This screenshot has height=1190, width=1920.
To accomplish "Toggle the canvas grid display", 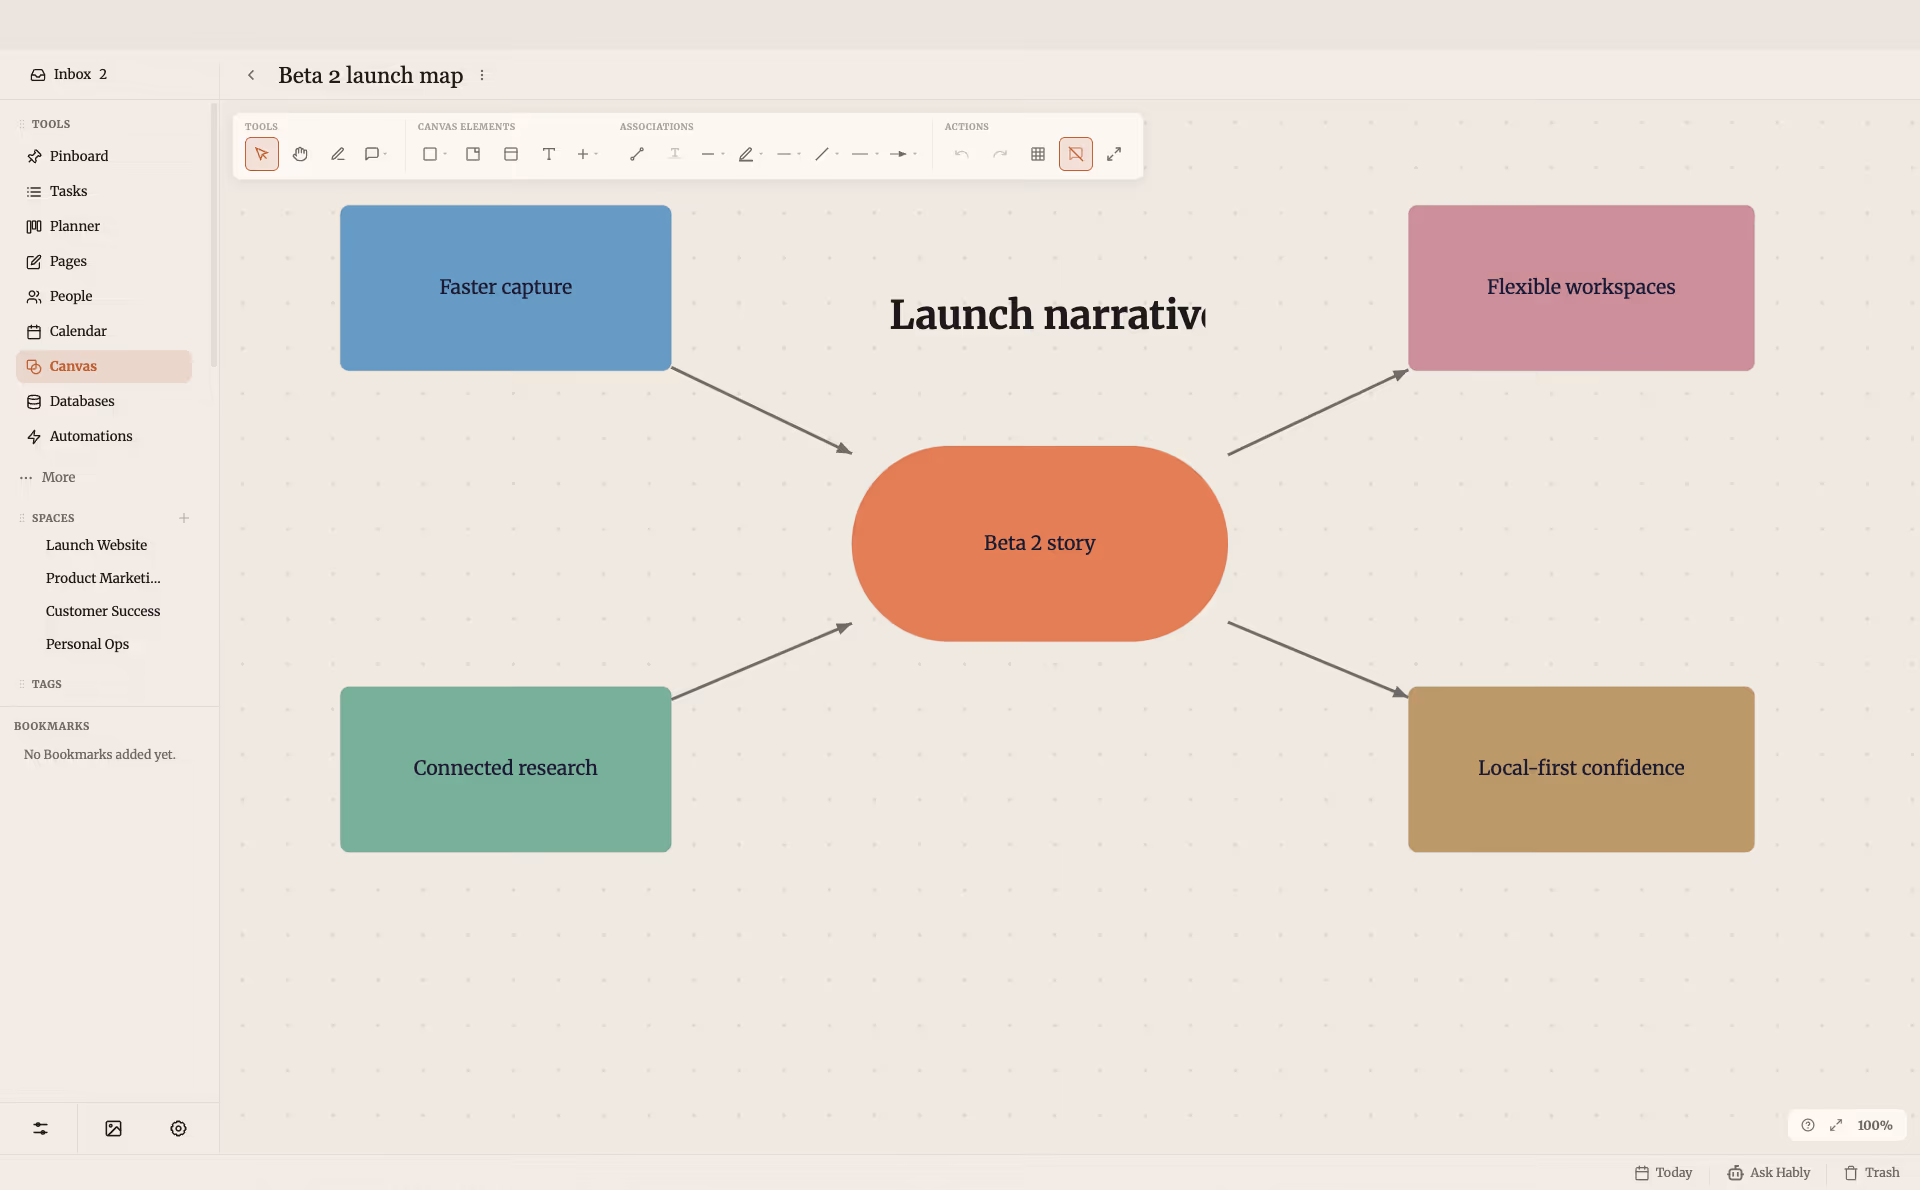I will pyautogui.click(x=1038, y=154).
